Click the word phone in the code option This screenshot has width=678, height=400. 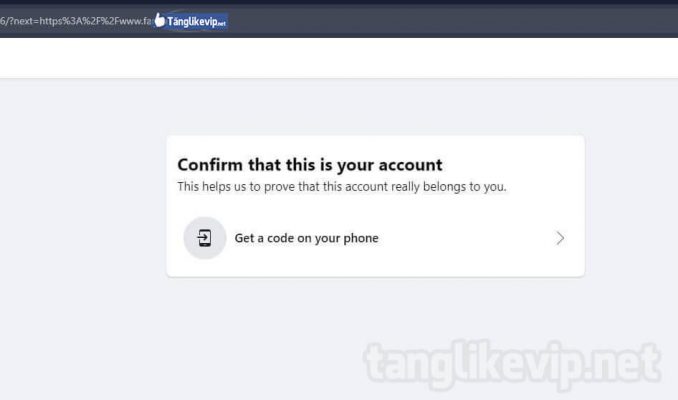361,238
